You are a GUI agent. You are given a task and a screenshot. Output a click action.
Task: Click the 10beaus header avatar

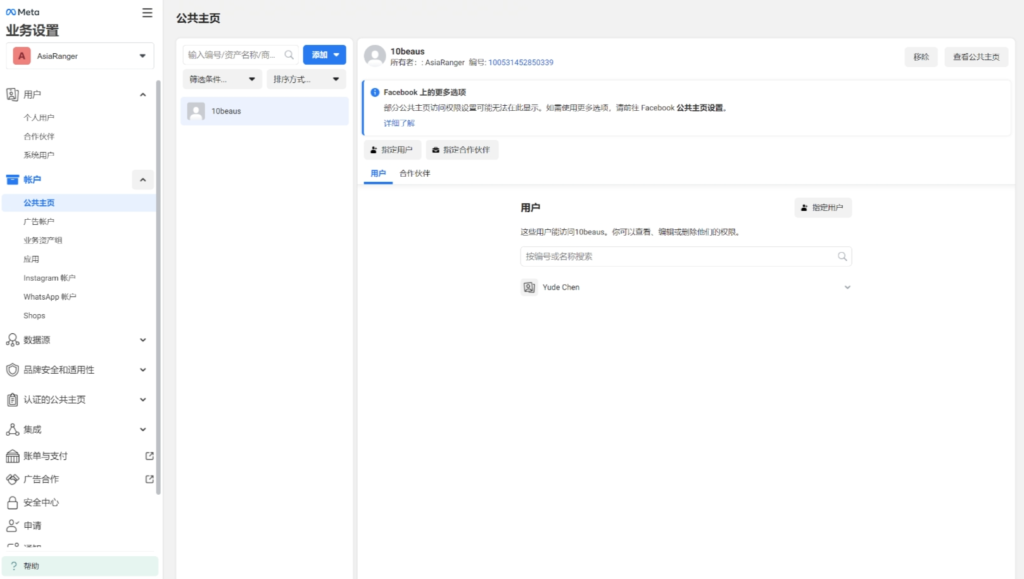375,56
